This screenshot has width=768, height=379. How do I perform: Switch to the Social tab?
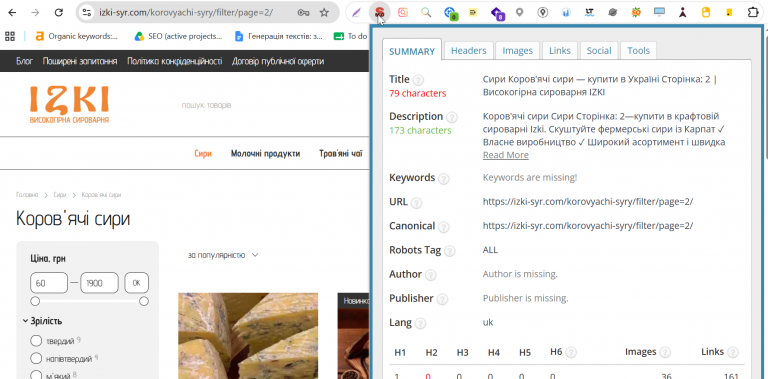coord(599,50)
